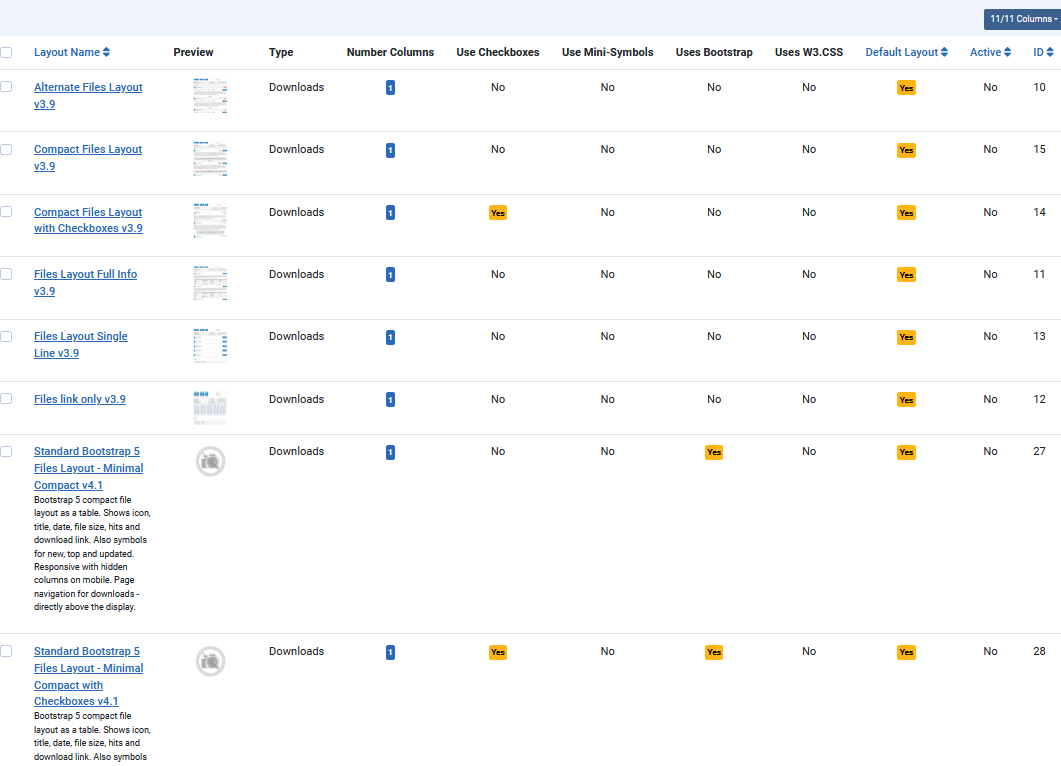
Task: Open Compact Files Layout with Checkboxes v3.9
Action: tap(88, 220)
